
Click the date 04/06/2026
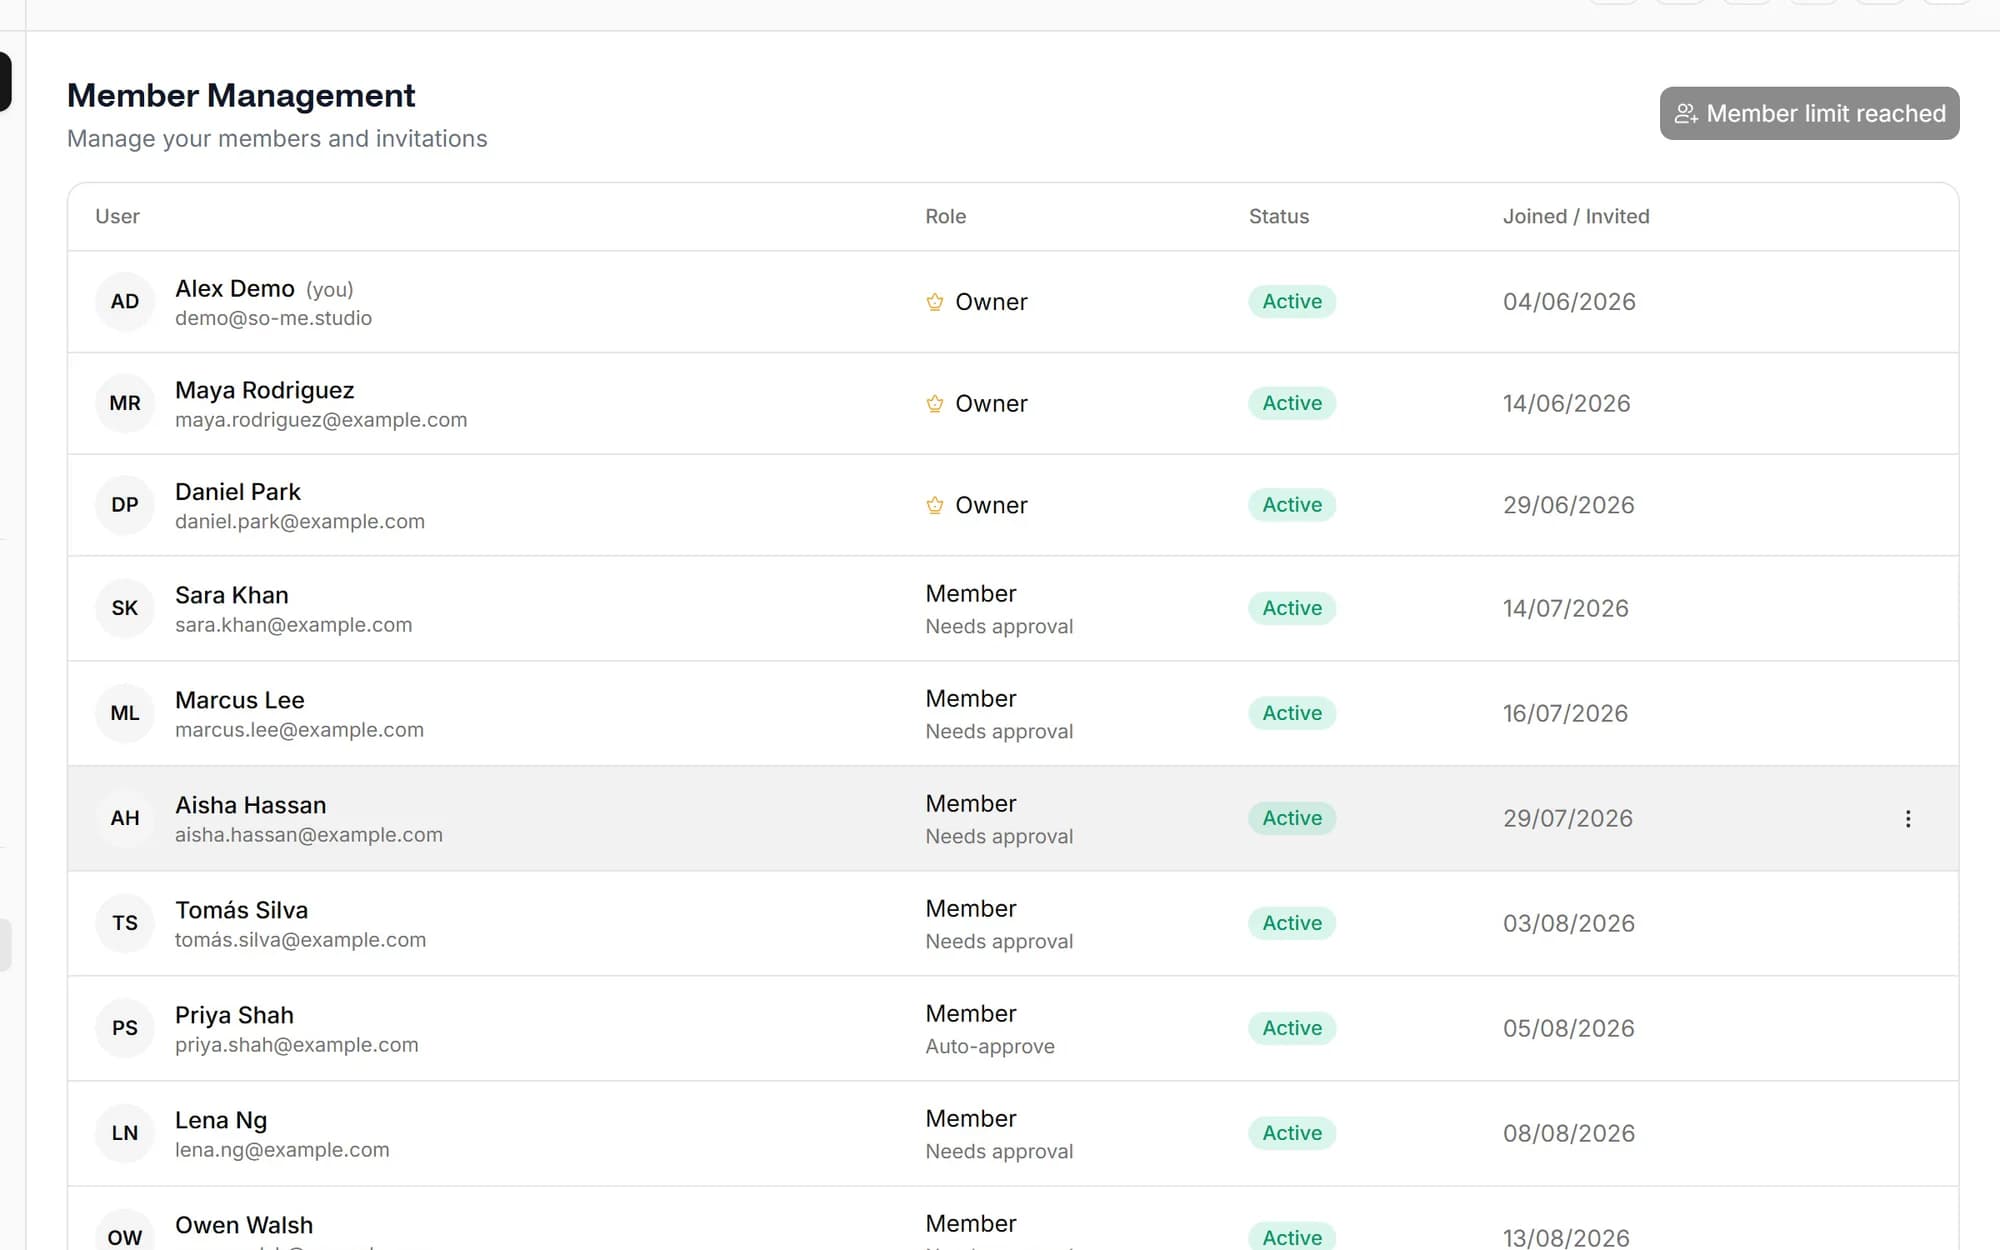click(1569, 302)
